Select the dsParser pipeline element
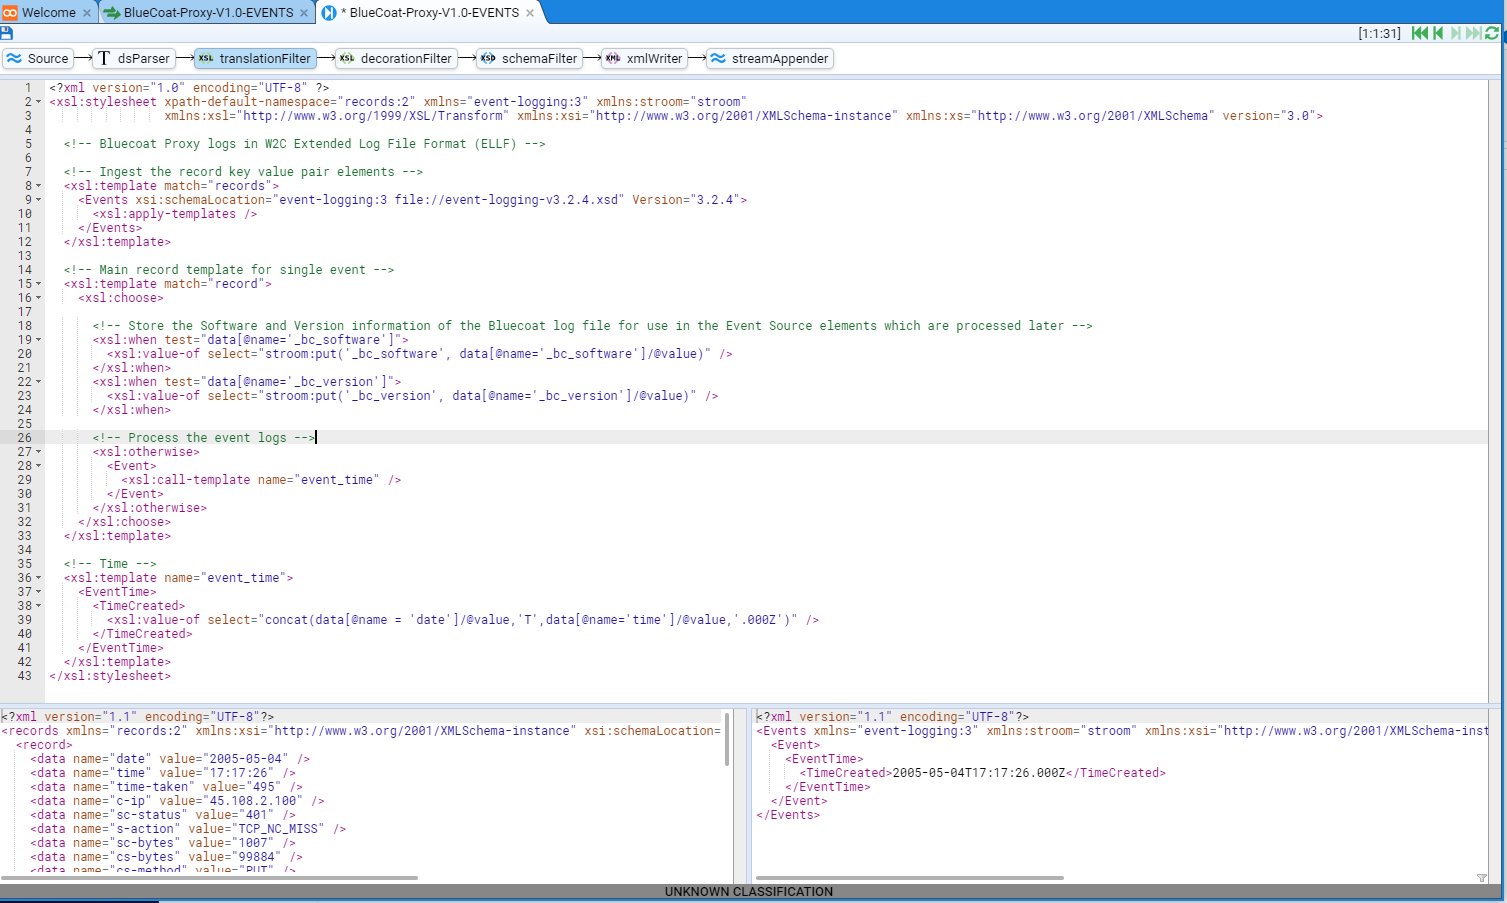1507x903 pixels. pos(134,59)
